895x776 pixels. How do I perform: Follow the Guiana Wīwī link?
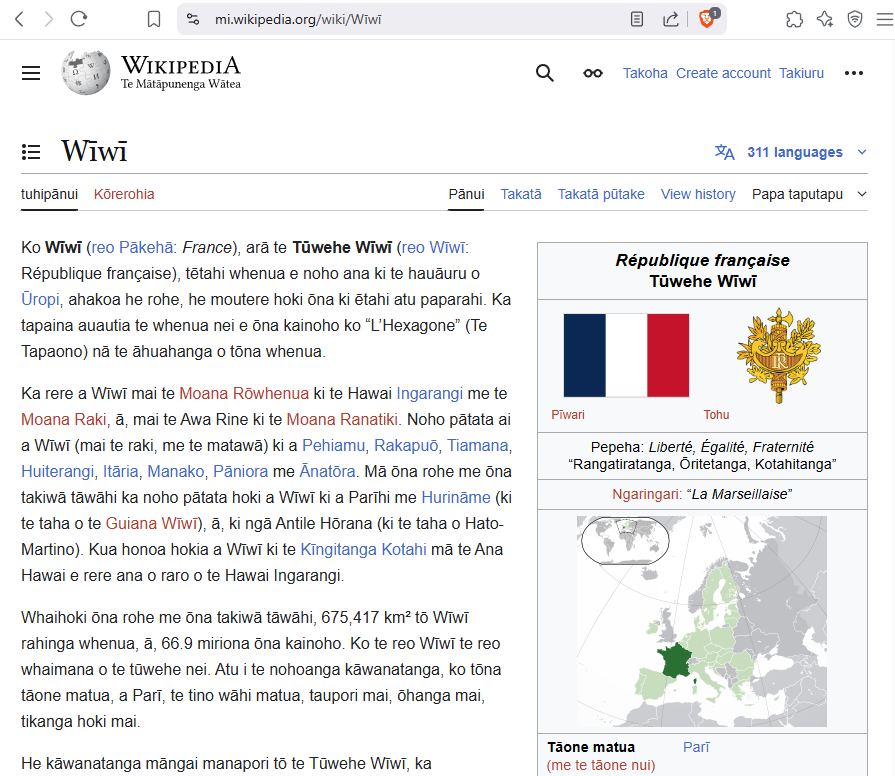(x=151, y=524)
